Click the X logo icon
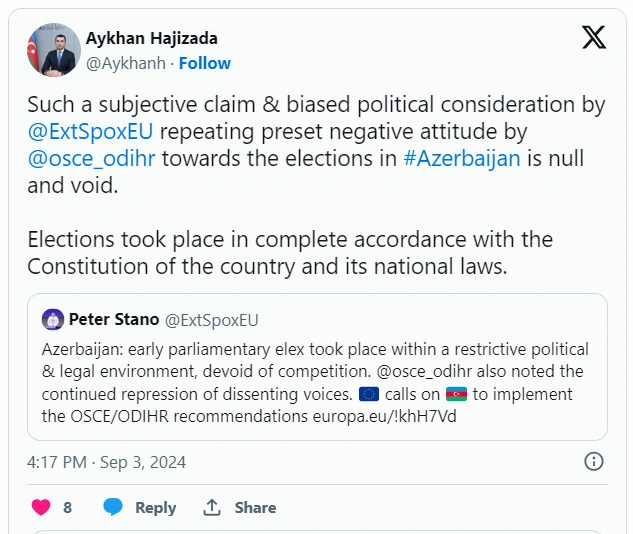This screenshot has width=633, height=534. 593,38
